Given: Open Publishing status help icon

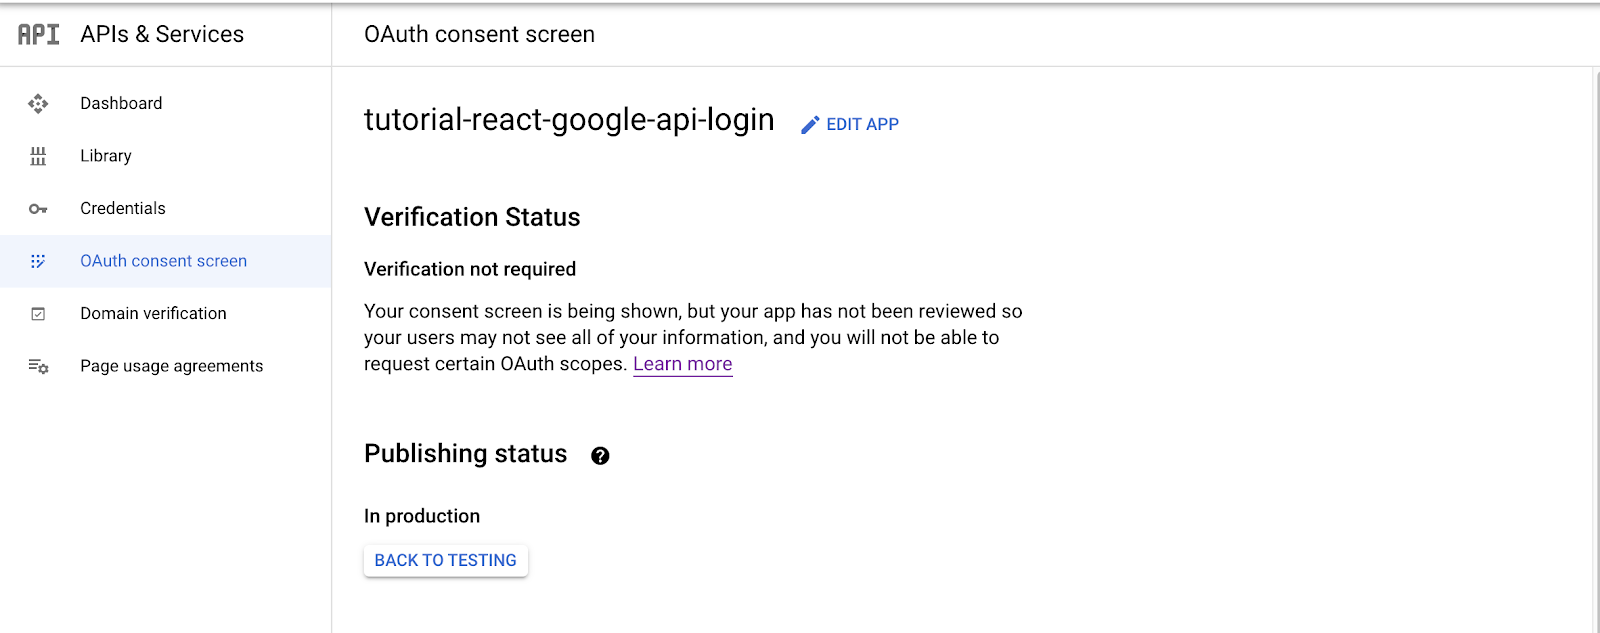Looking at the screenshot, I should click(600, 456).
